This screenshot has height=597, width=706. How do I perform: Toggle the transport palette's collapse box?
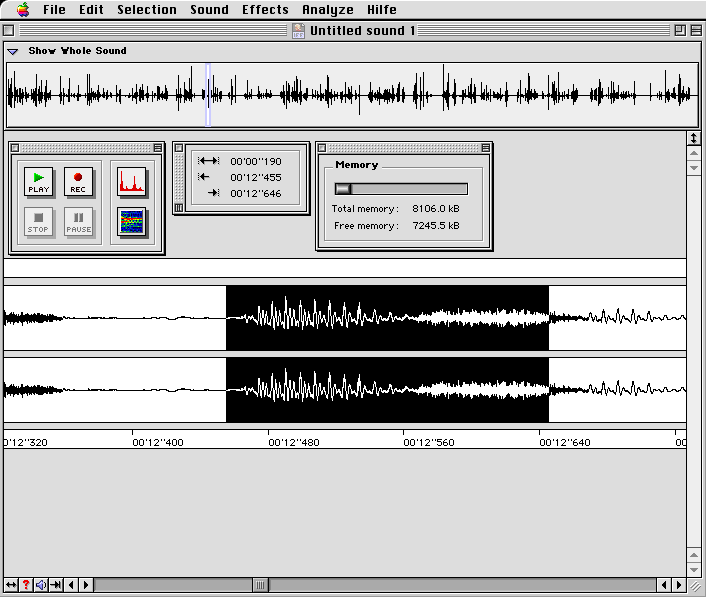click(x=158, y=148)
